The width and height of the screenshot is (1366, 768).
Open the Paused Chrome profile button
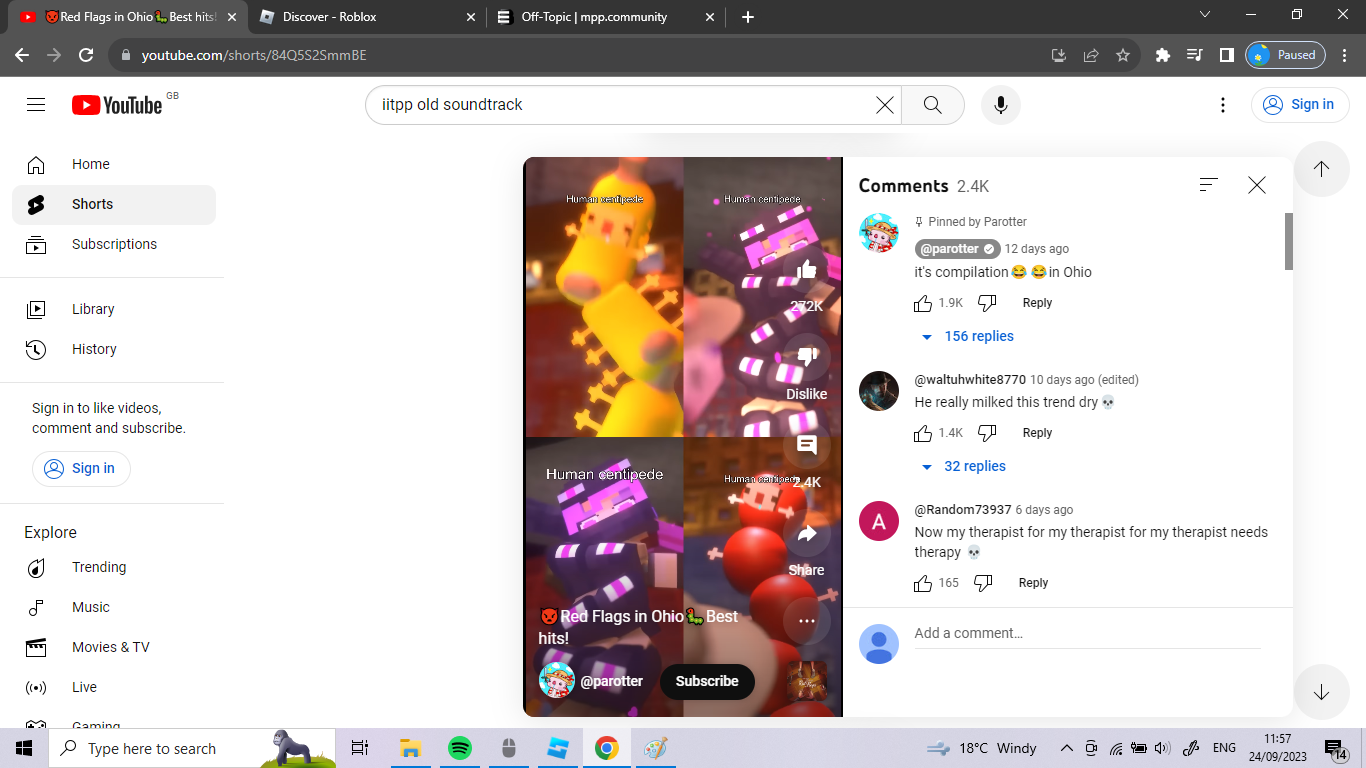click(1285, 55)
